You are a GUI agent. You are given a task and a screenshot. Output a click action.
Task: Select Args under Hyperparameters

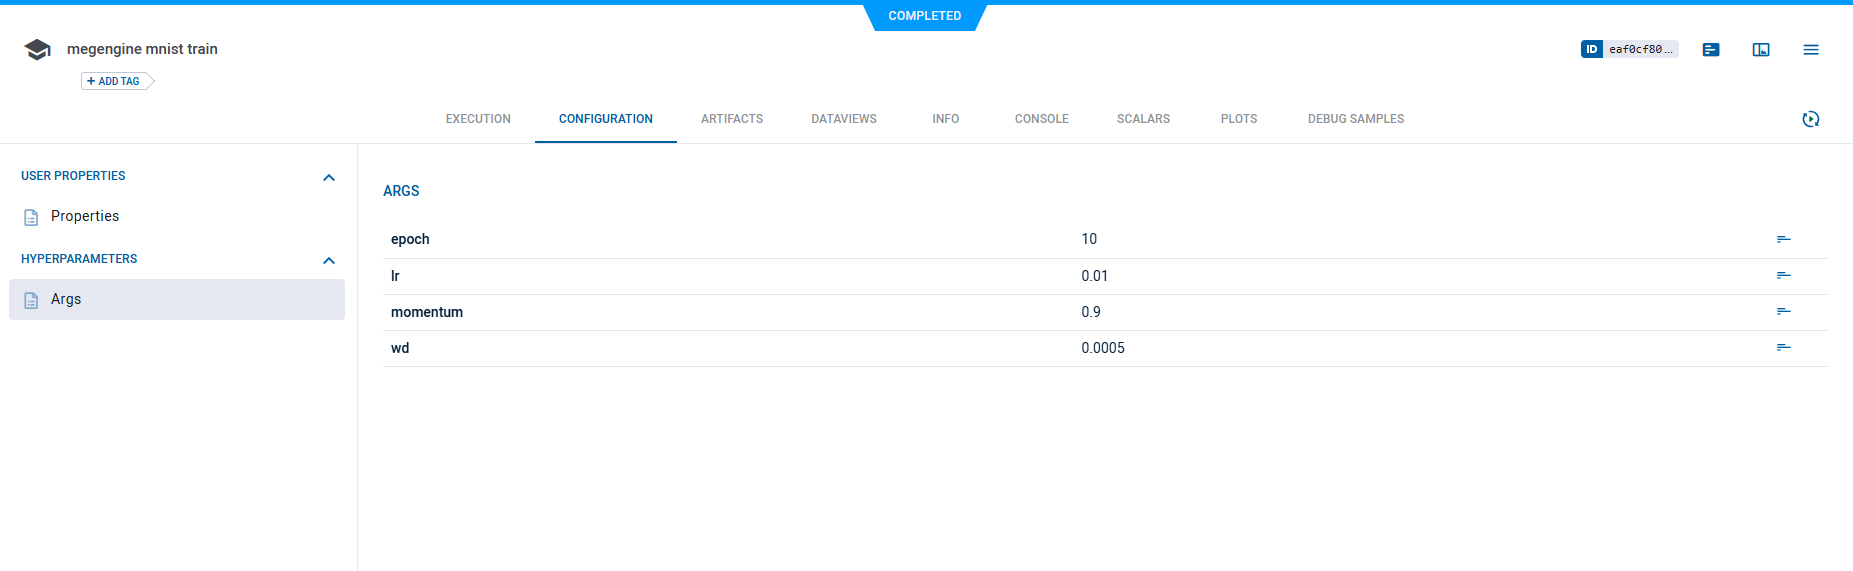[66, 299]
